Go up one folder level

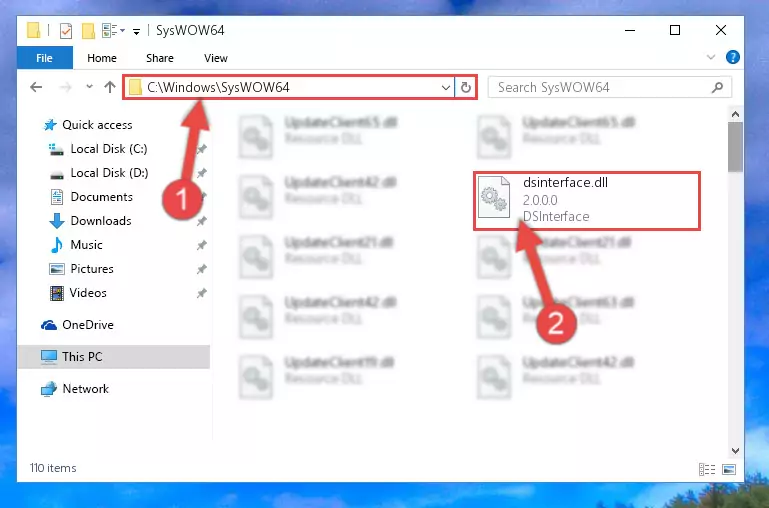tap(110, 87)
